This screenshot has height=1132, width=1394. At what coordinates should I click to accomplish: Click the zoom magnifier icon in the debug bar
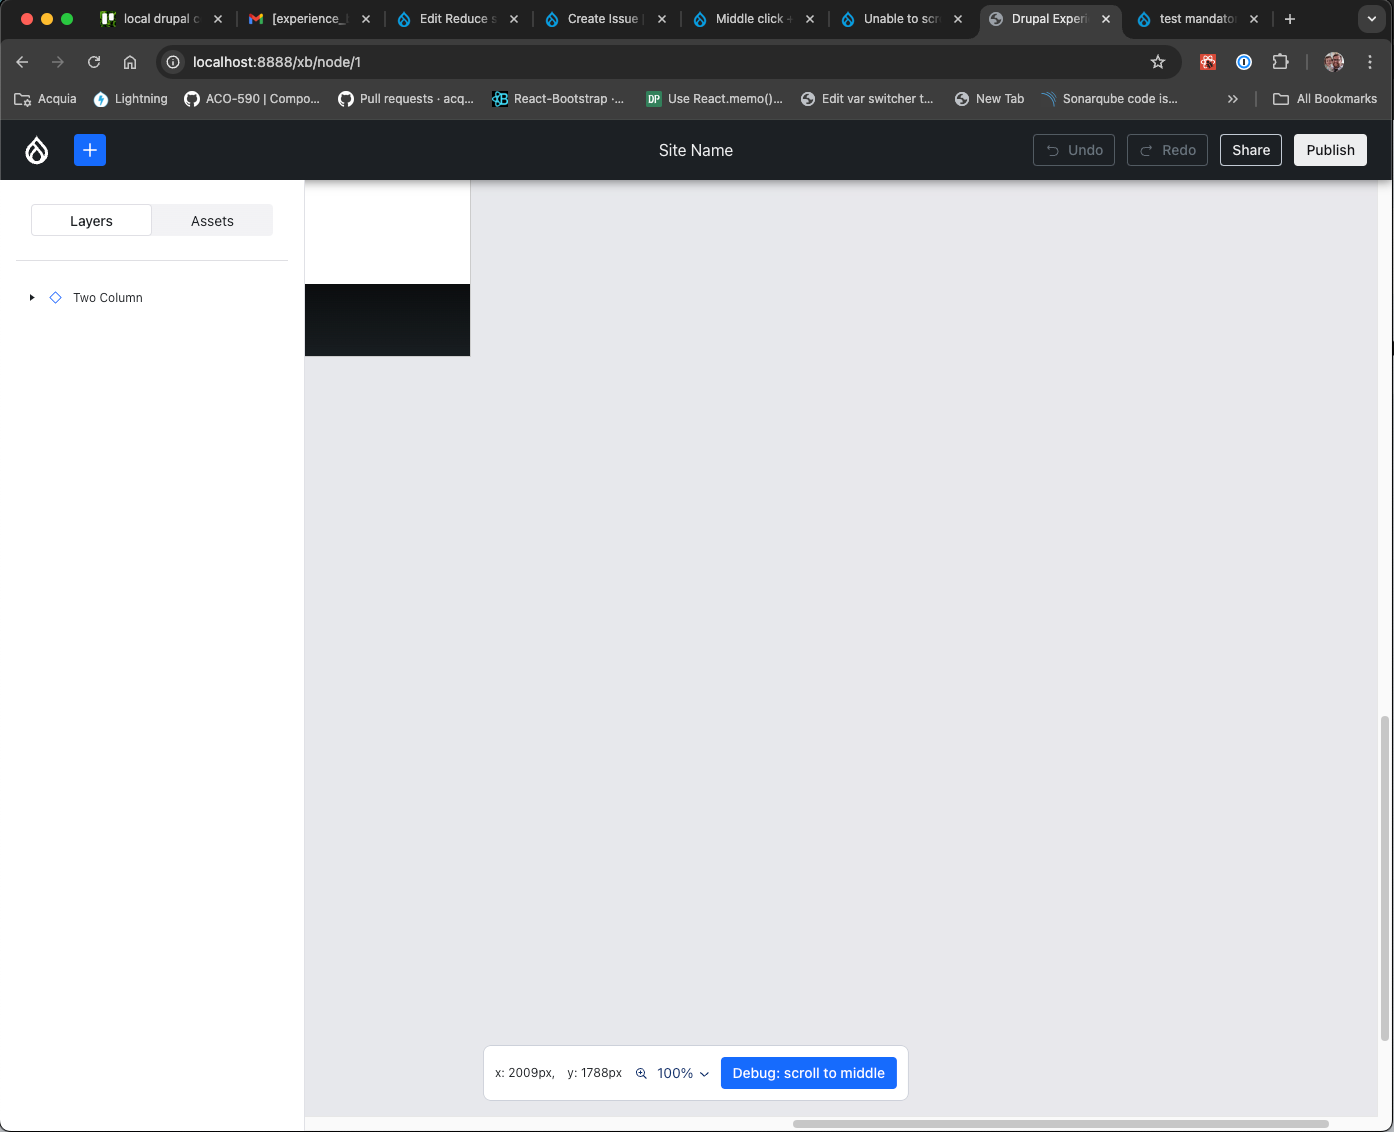tap(641, 1072)
